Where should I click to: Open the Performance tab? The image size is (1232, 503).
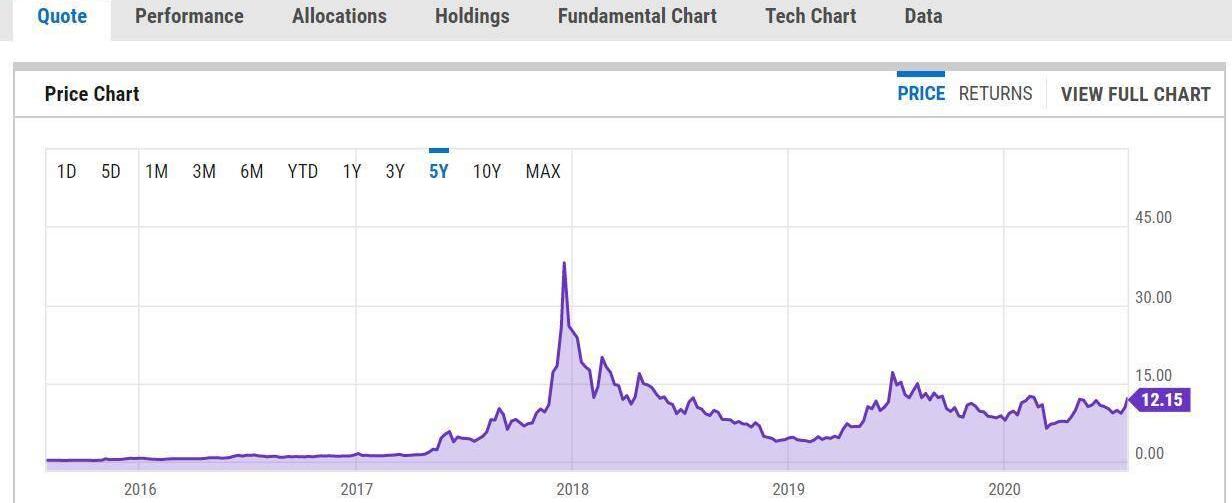click(x=189, y=16)
